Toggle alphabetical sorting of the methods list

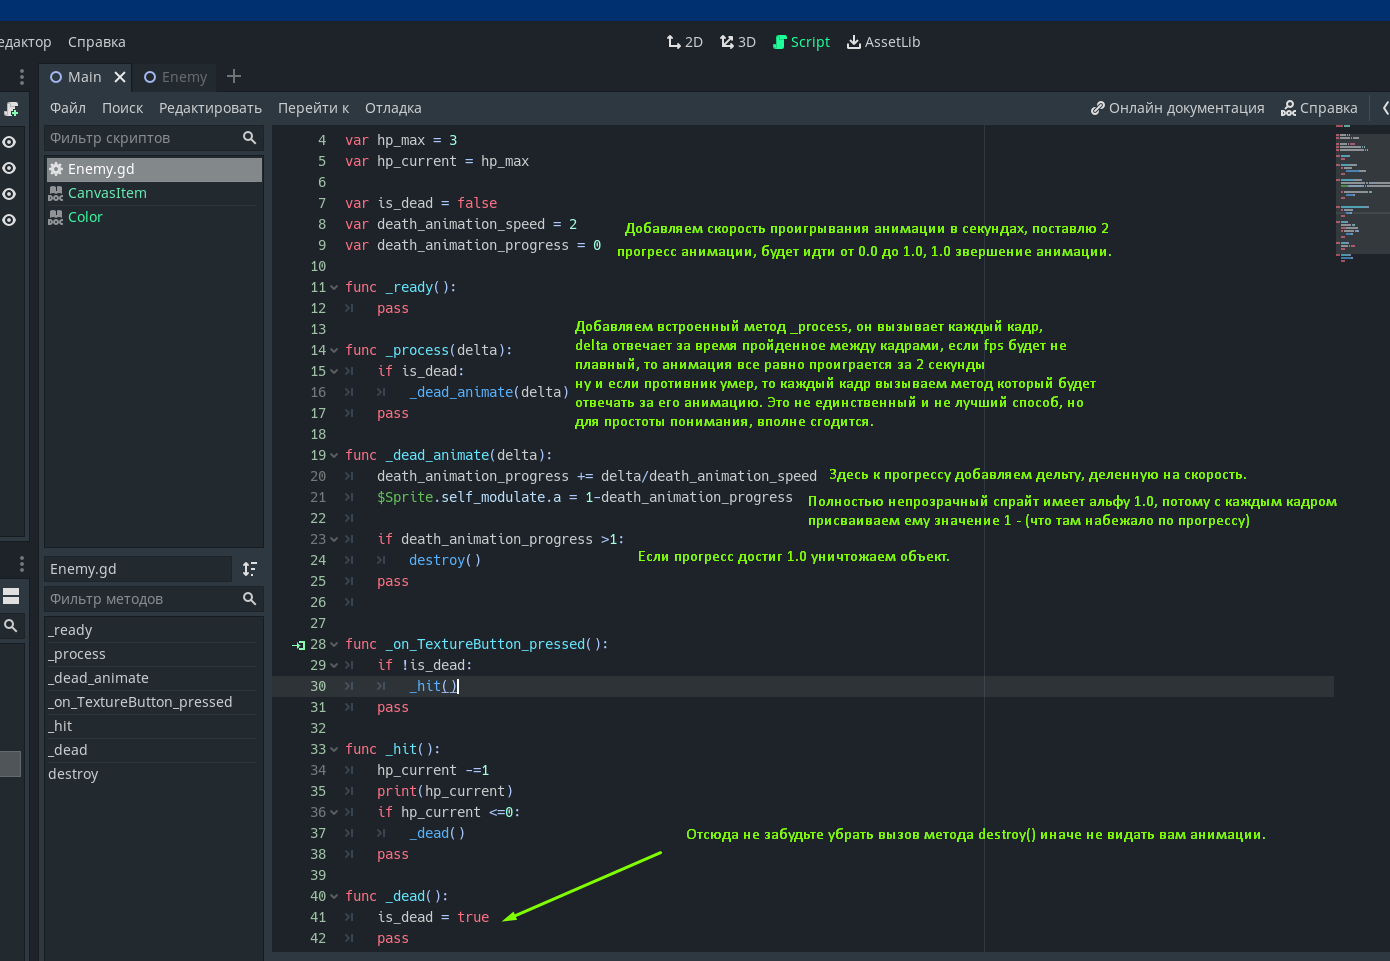pyautogui.click(x=250, y=569)
